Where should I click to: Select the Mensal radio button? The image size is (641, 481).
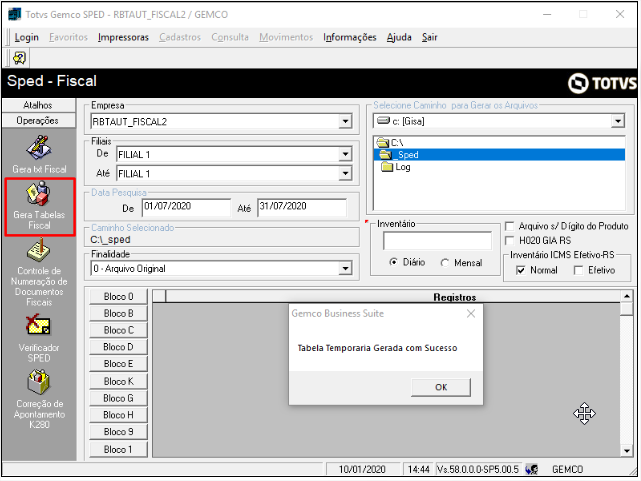[444, 263]
